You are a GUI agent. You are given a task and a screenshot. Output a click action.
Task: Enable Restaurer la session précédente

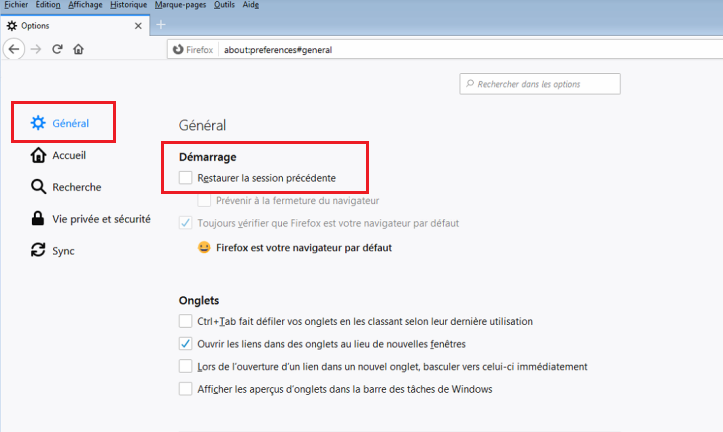pyautogui.click(x=185, y=178)
